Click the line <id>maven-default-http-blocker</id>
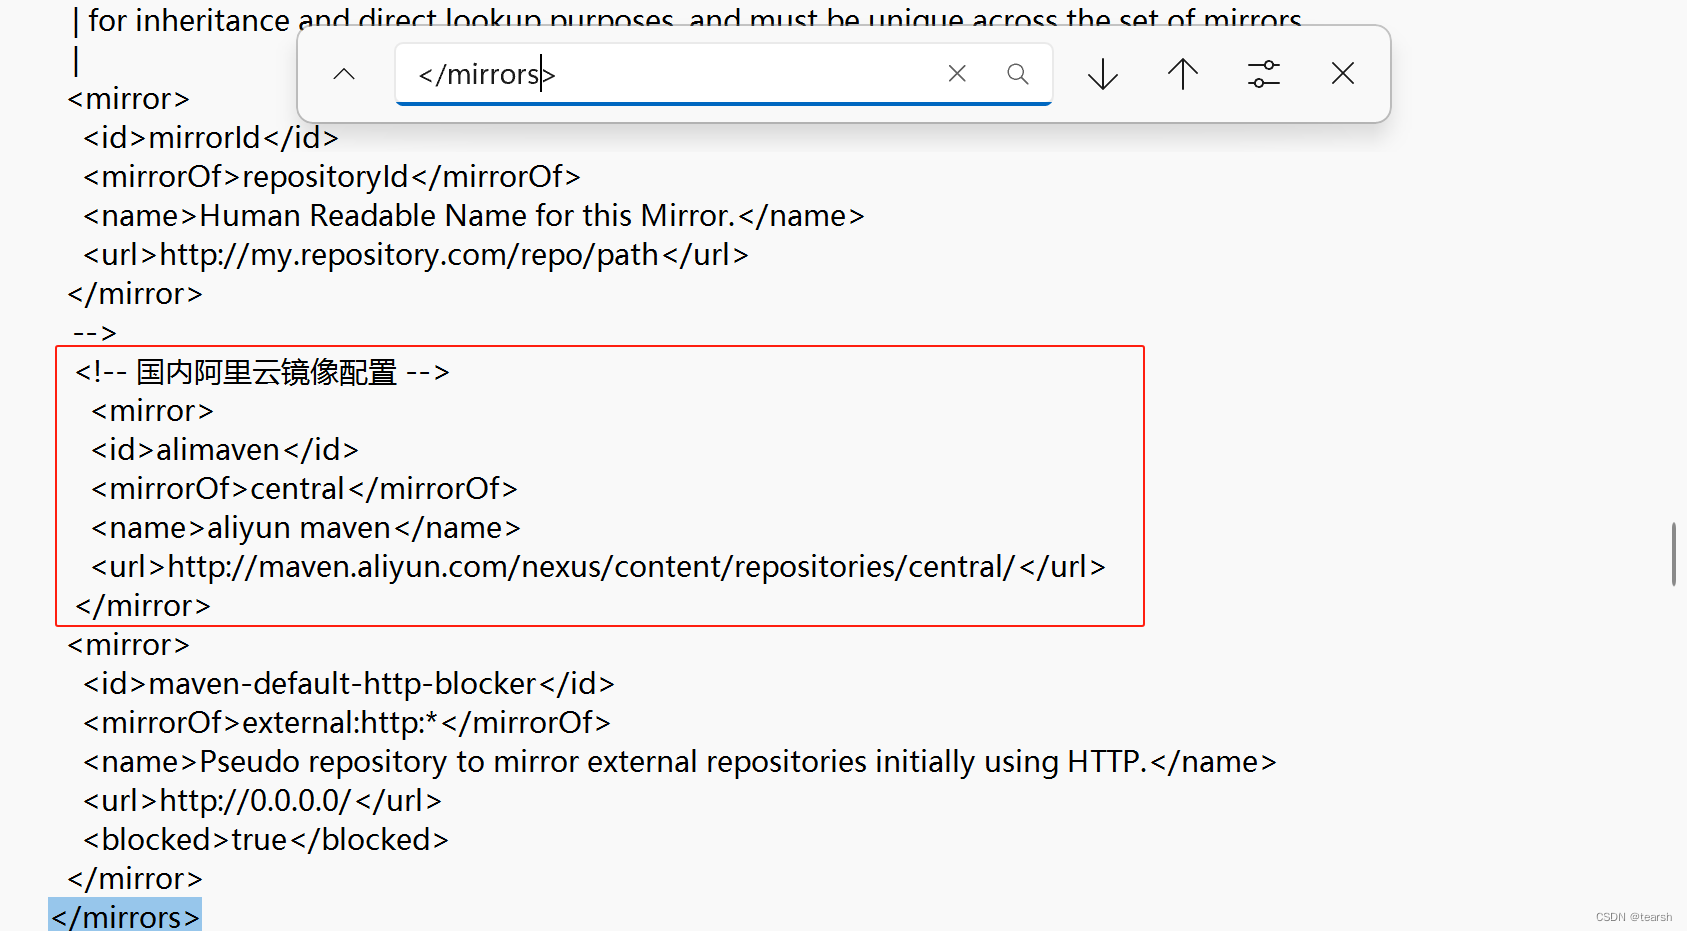 pos(349,684)
